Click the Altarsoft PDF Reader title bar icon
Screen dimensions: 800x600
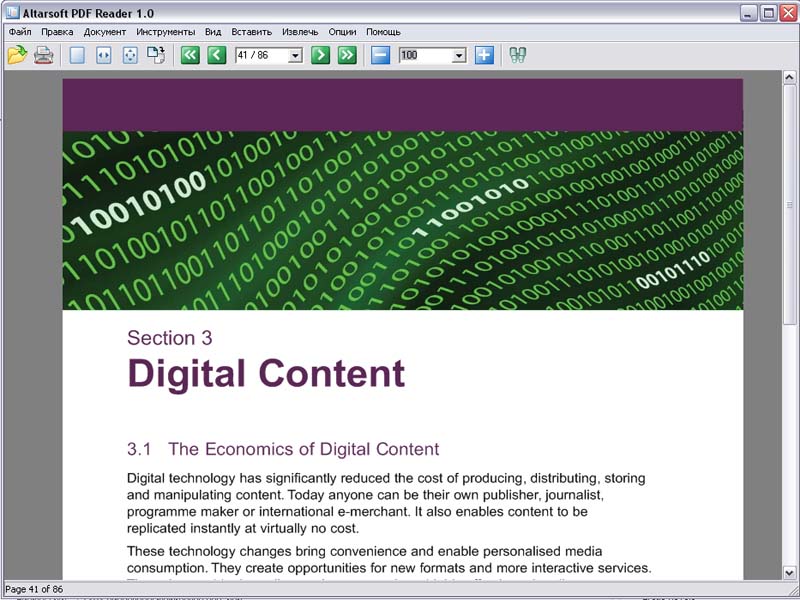(x=13, y=12)
